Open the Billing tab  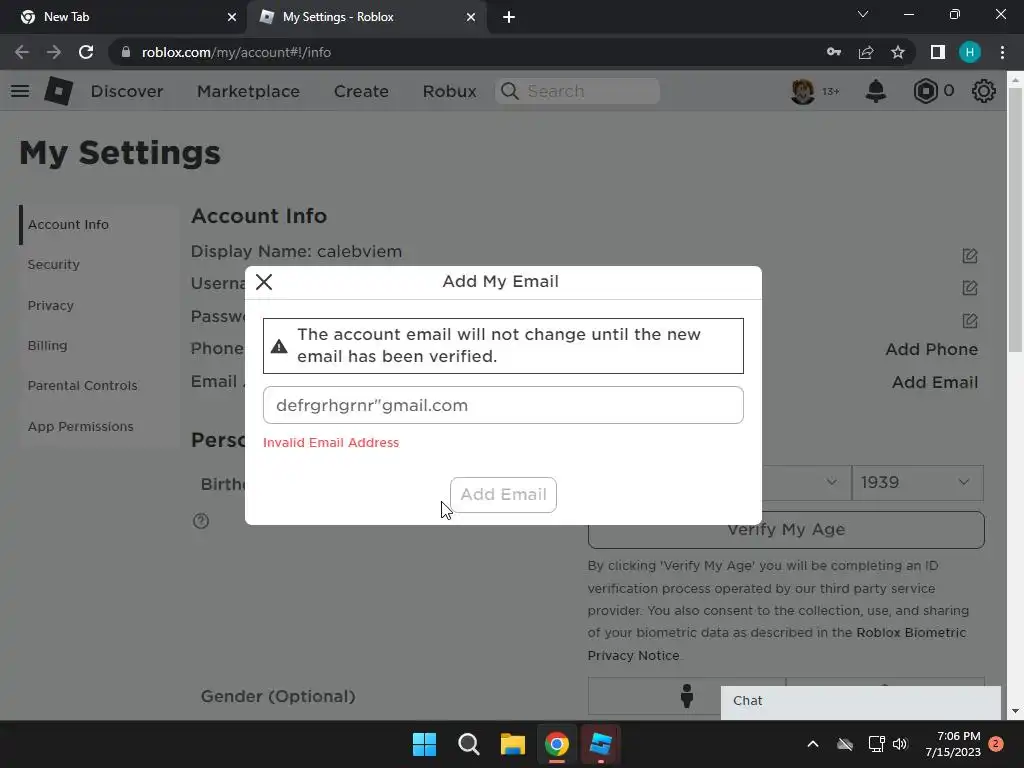click(47, 345)
